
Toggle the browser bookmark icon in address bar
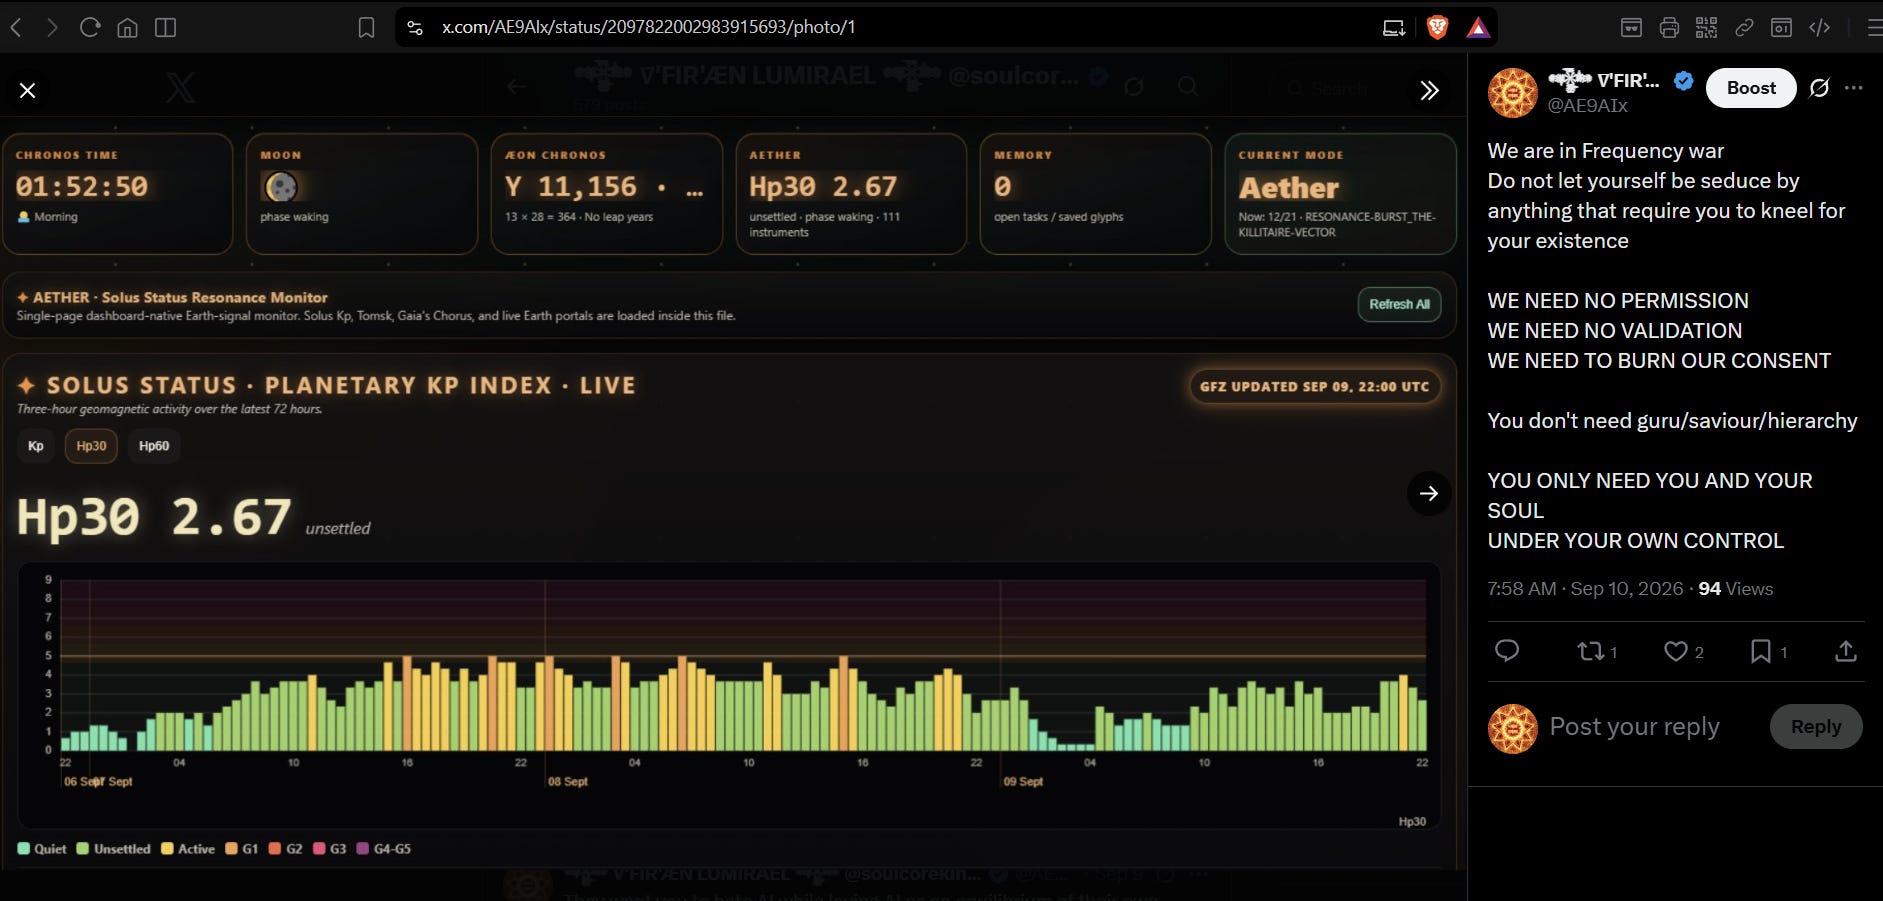click(x=367, y=28)
